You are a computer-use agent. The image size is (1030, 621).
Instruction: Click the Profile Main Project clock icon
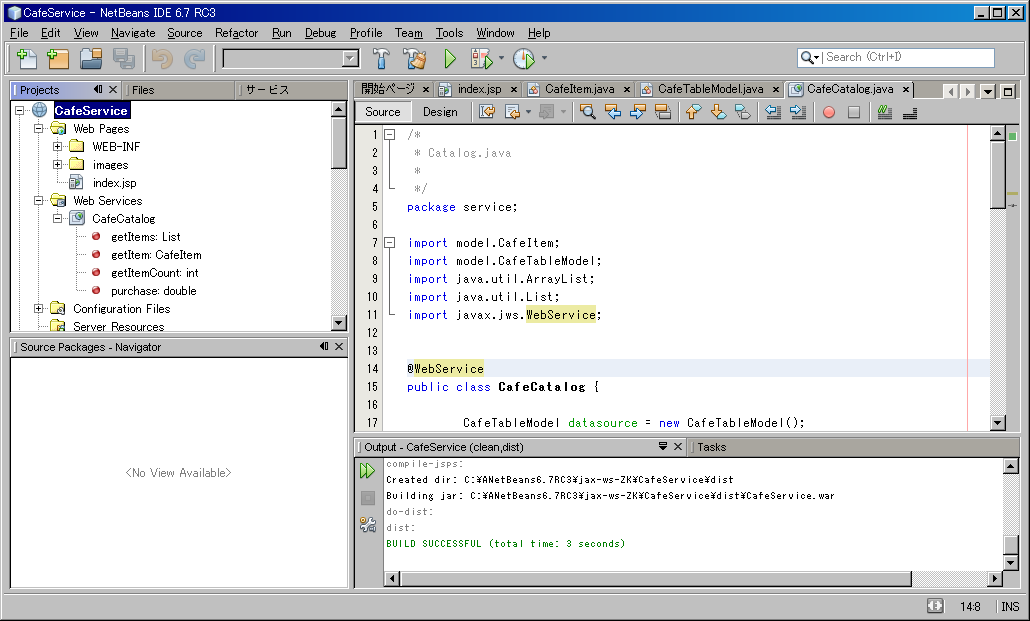[524, 58]
